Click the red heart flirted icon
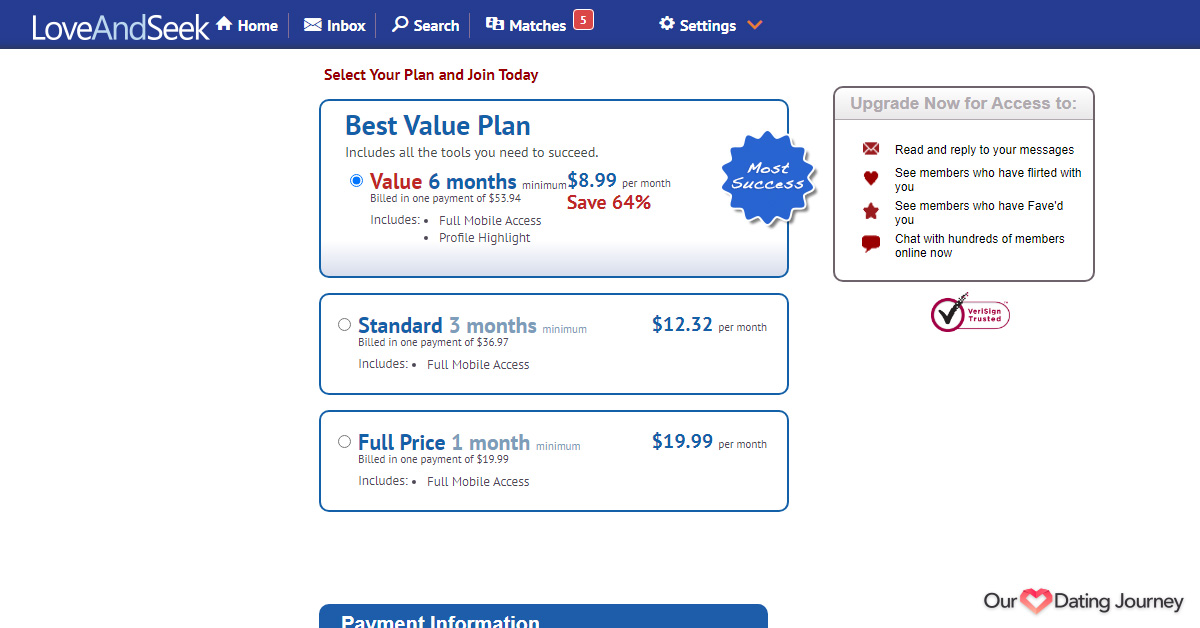The image size is (1200, 628). (x=871, y=178)
